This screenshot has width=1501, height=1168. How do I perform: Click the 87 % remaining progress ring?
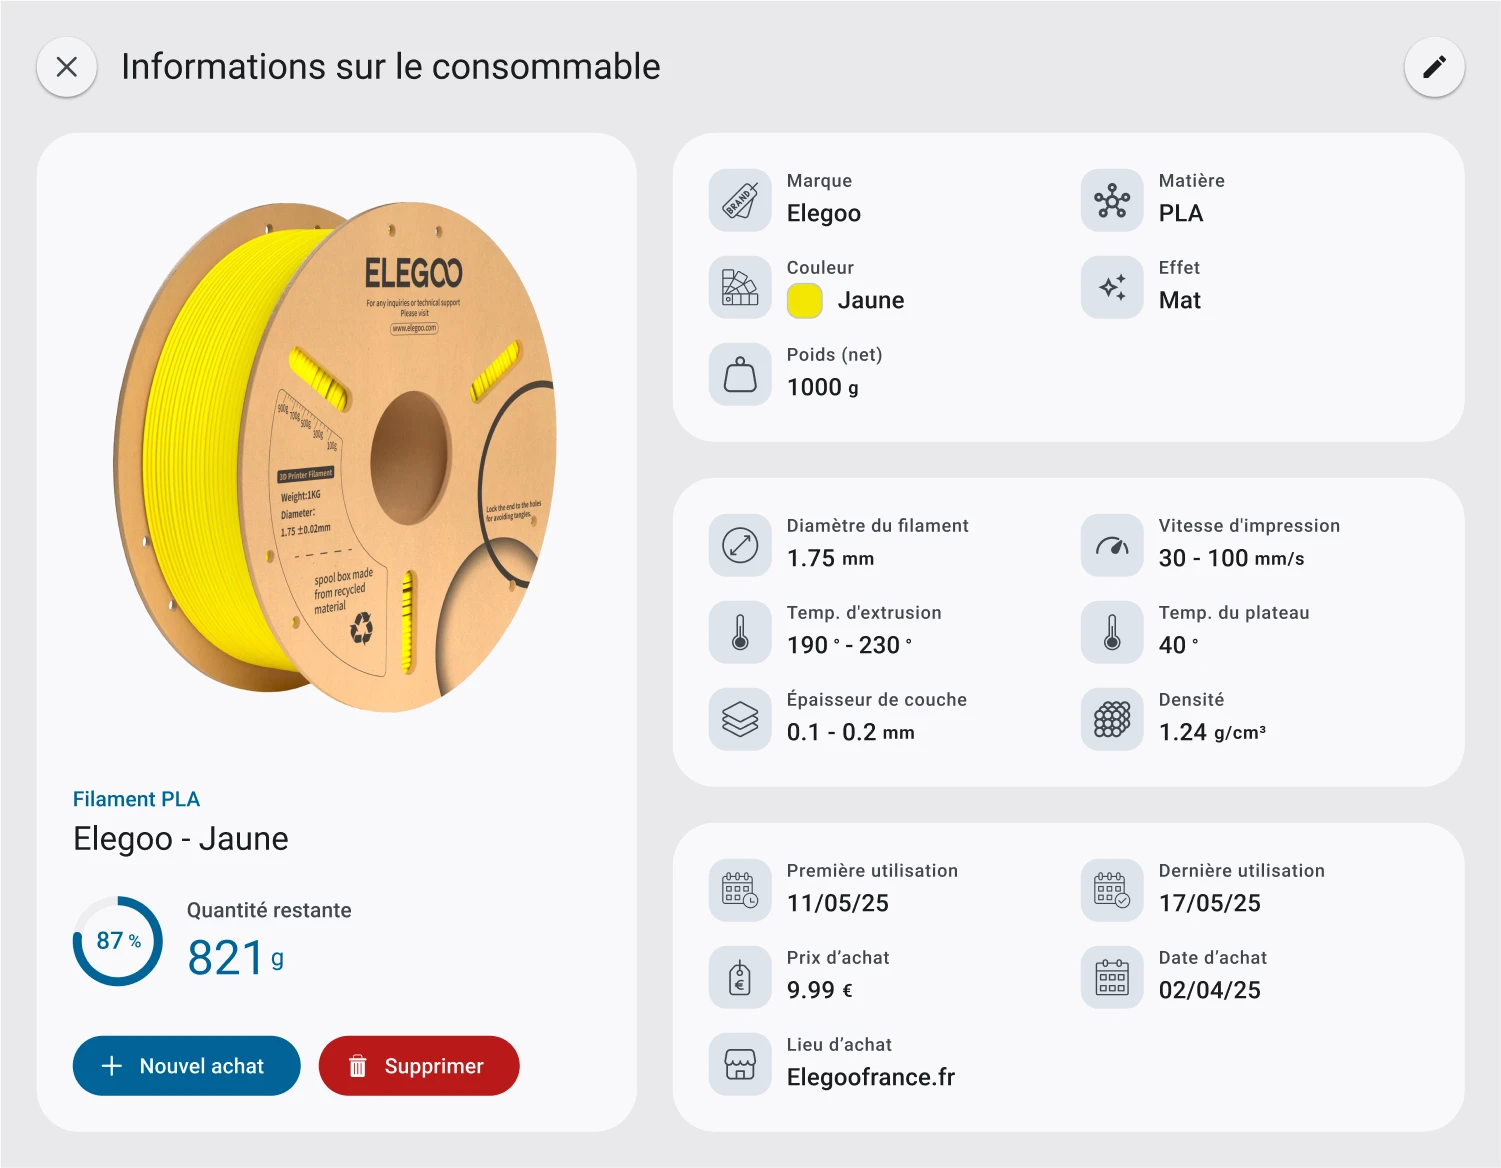click(x=118, y=941)
